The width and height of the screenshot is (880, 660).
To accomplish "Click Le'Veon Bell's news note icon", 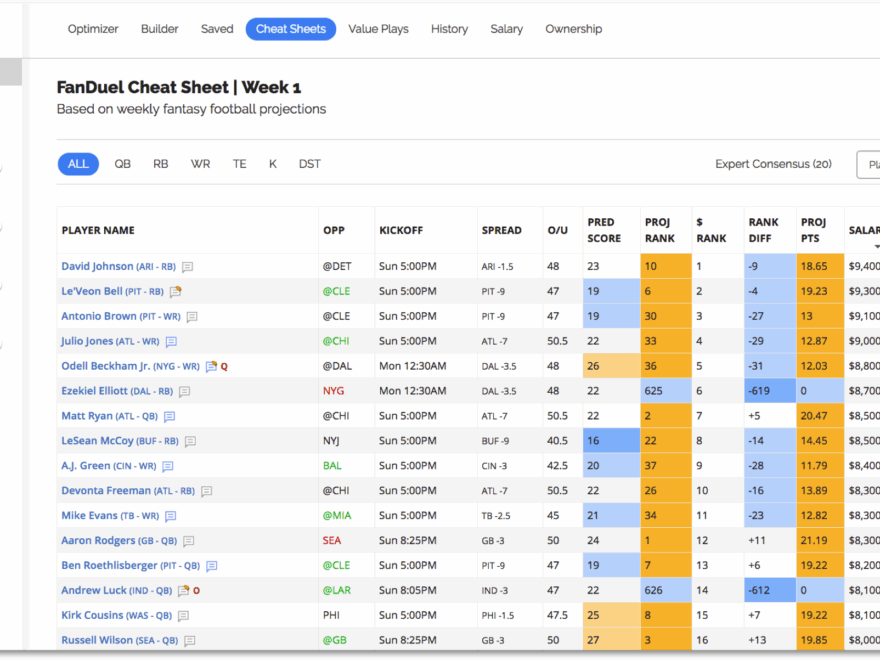I will [175, 292].
